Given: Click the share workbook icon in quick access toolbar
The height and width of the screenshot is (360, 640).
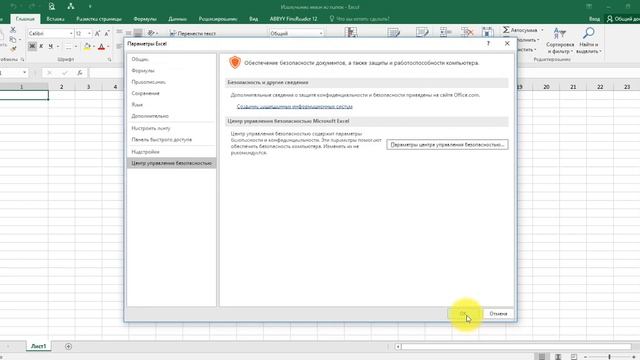Looking at the screenshot, I should (x=71, y=7).
